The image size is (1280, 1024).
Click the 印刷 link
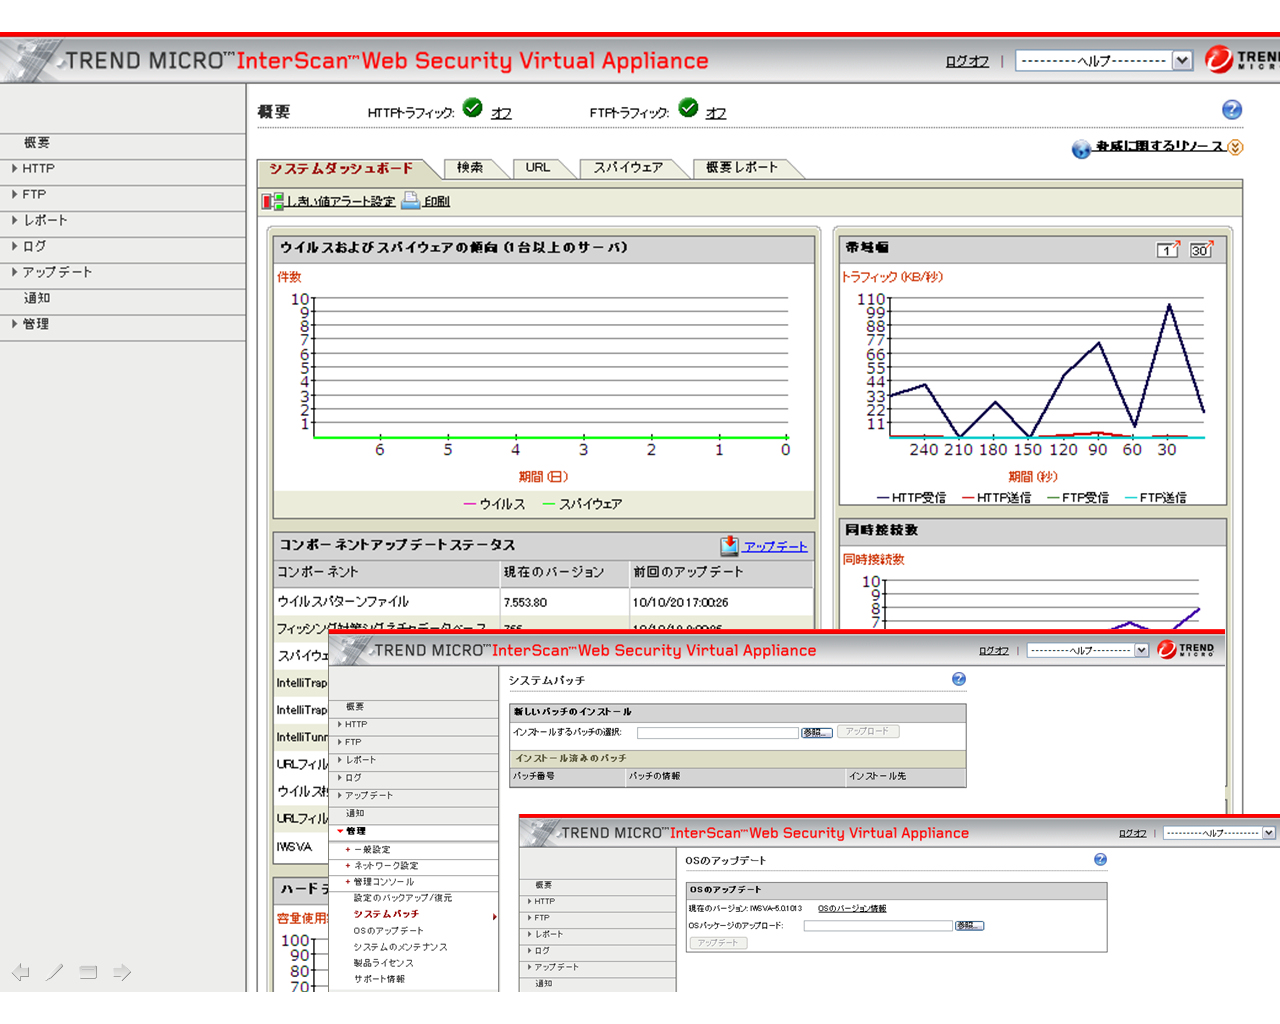click(437, 201)
